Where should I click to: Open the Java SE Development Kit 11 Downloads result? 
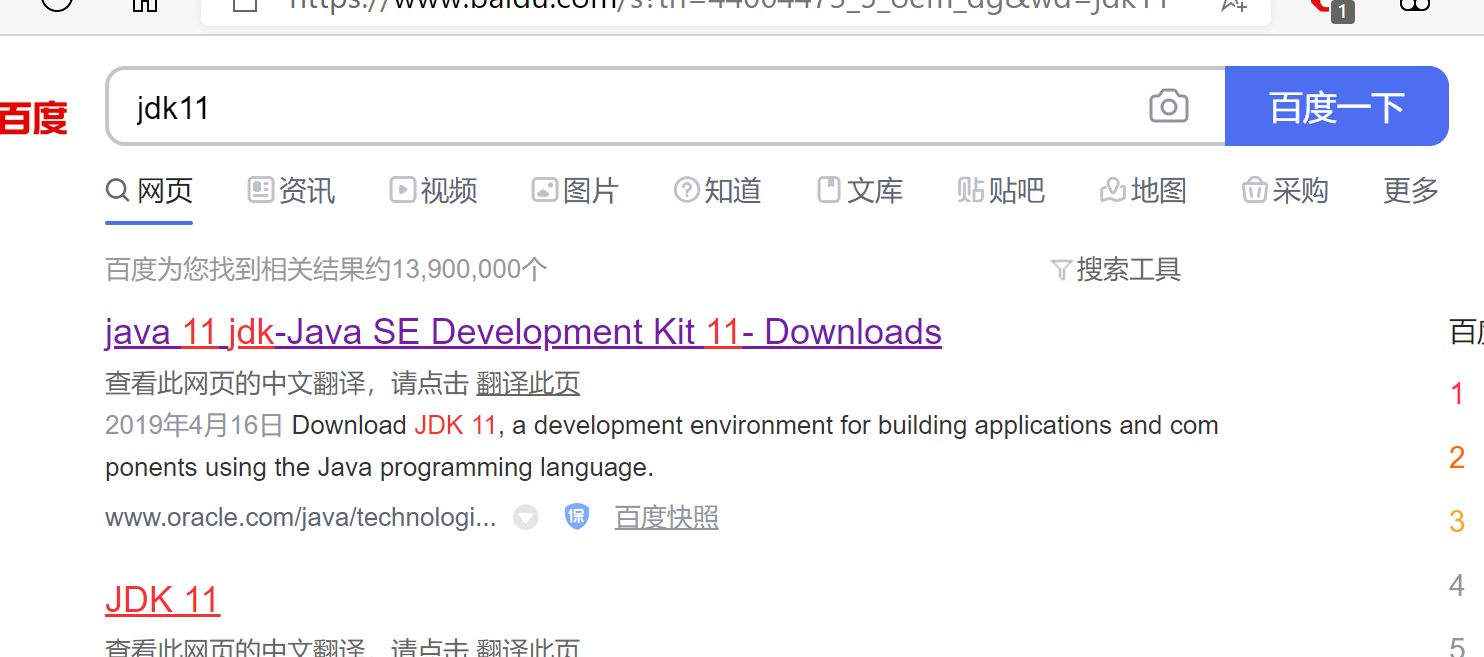tap(523, 332)
